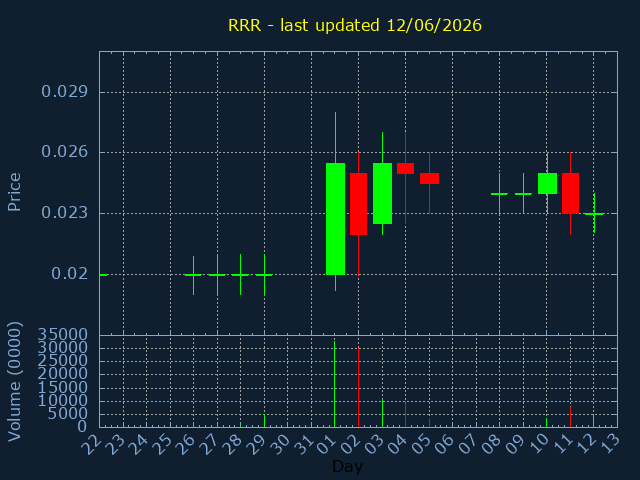This screenshot has width=640, height=480.
Task: Click the day label 07 on the x-axis
Action: tap(468, 444)
